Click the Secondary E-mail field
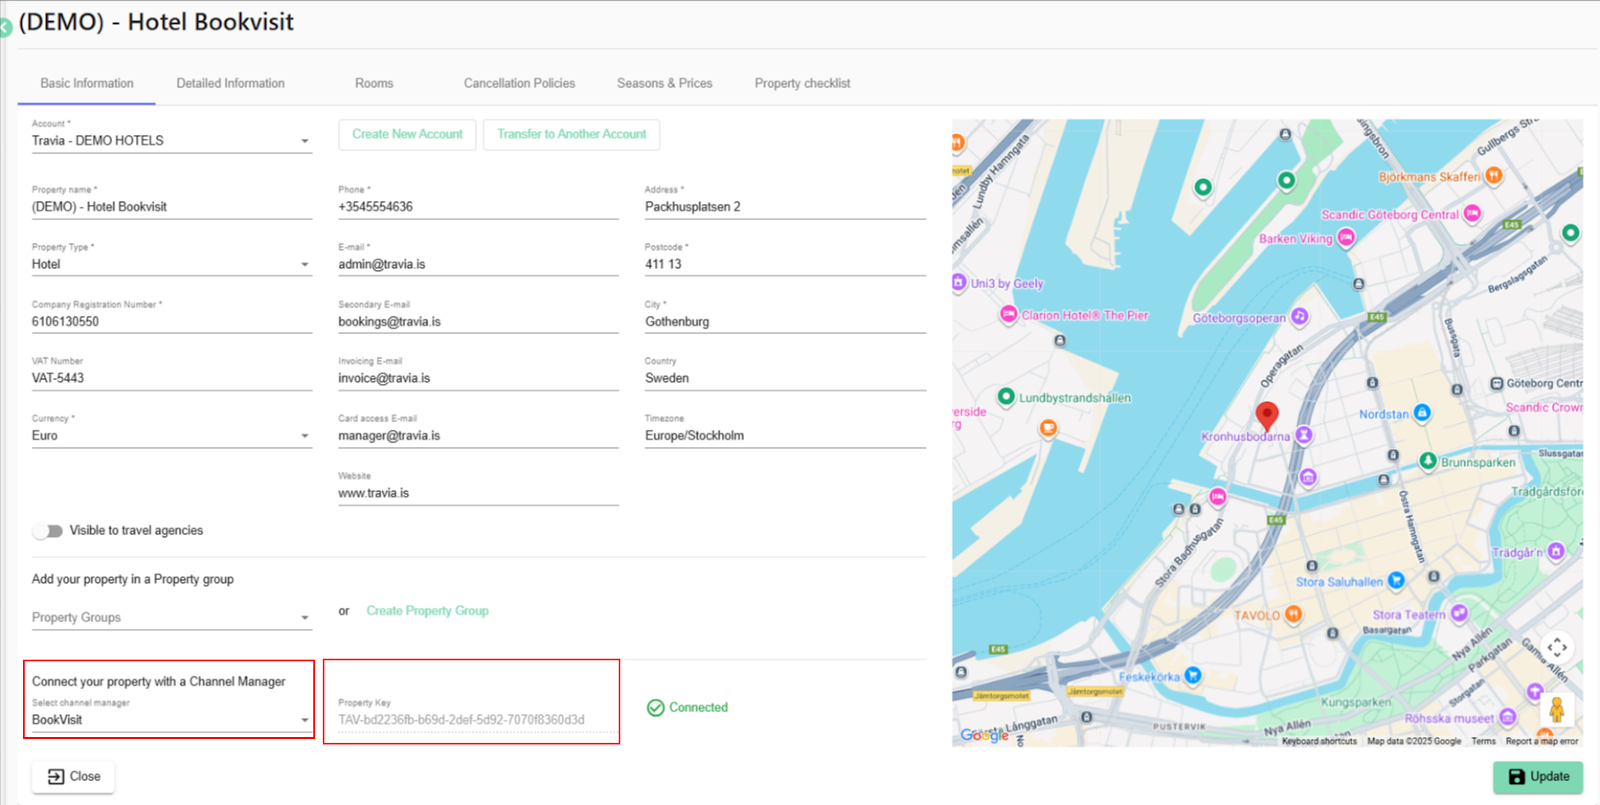Image resolution: width=1600 pixels, height=805 pixels. pyautogui.click(x=478, y=322)
